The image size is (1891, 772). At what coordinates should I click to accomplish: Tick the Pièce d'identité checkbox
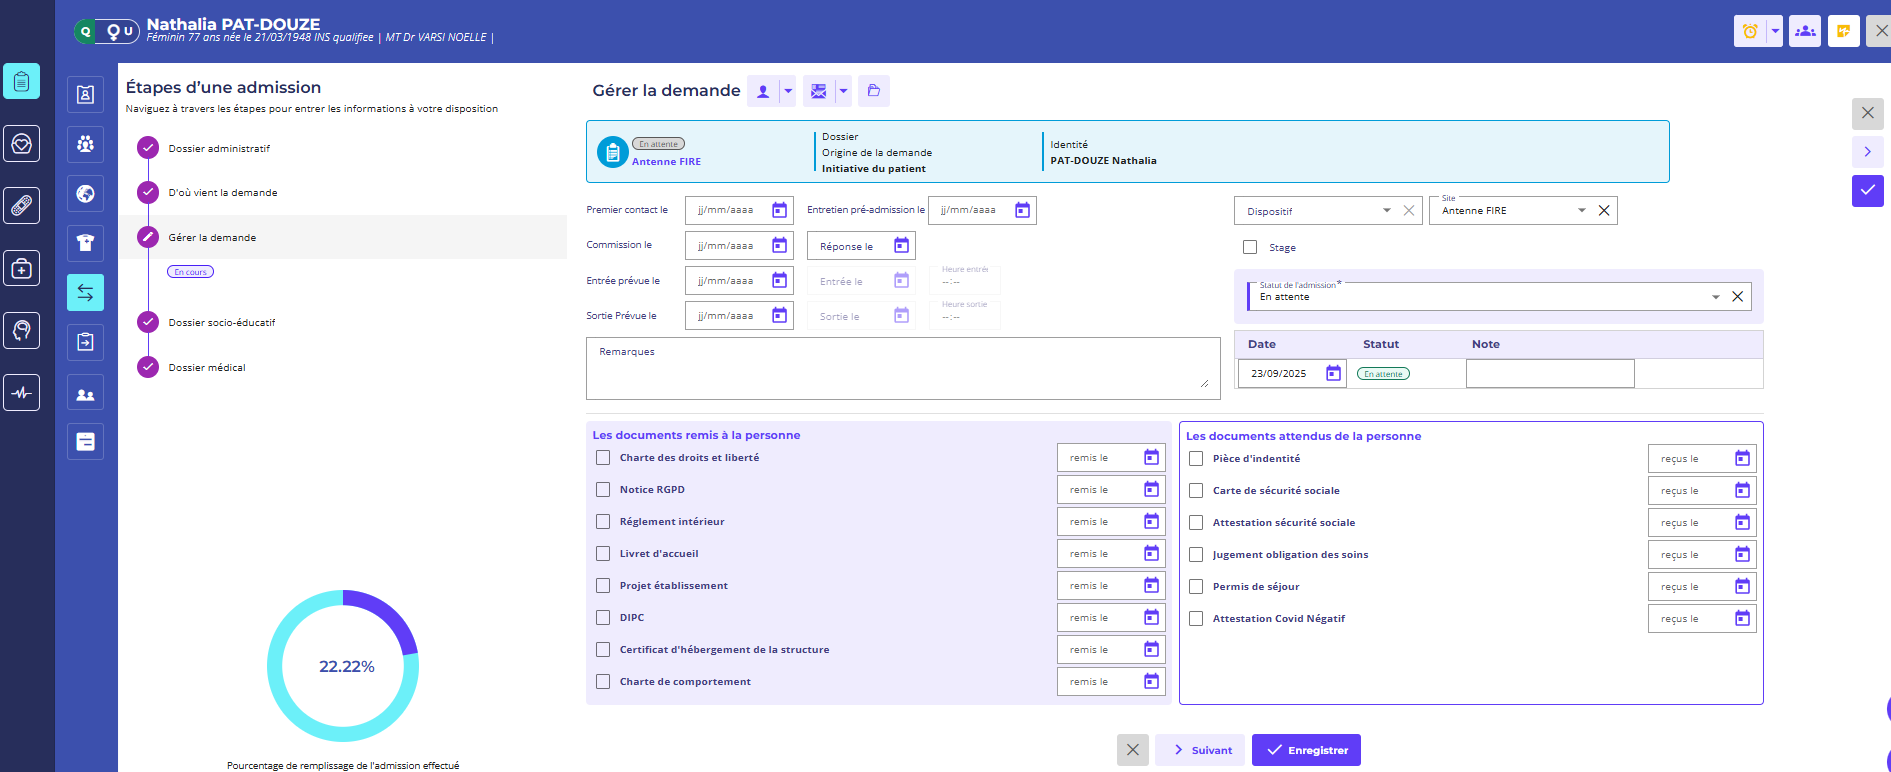tap(1196, 459)
